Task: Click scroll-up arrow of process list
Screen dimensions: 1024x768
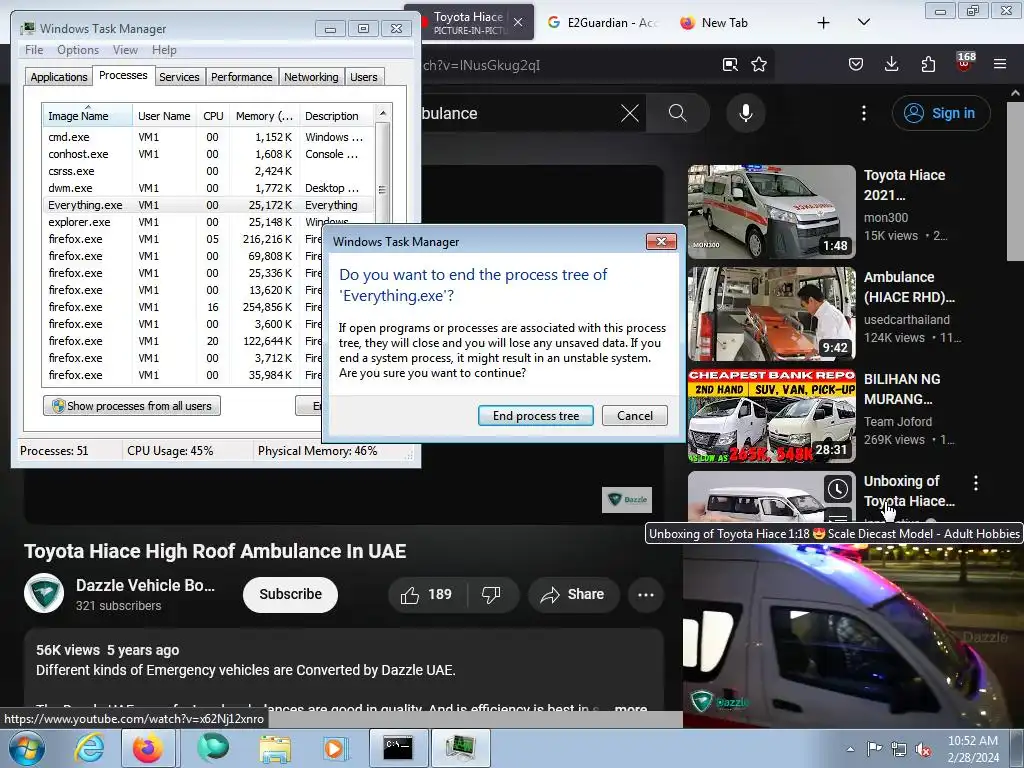Action: 383,113
